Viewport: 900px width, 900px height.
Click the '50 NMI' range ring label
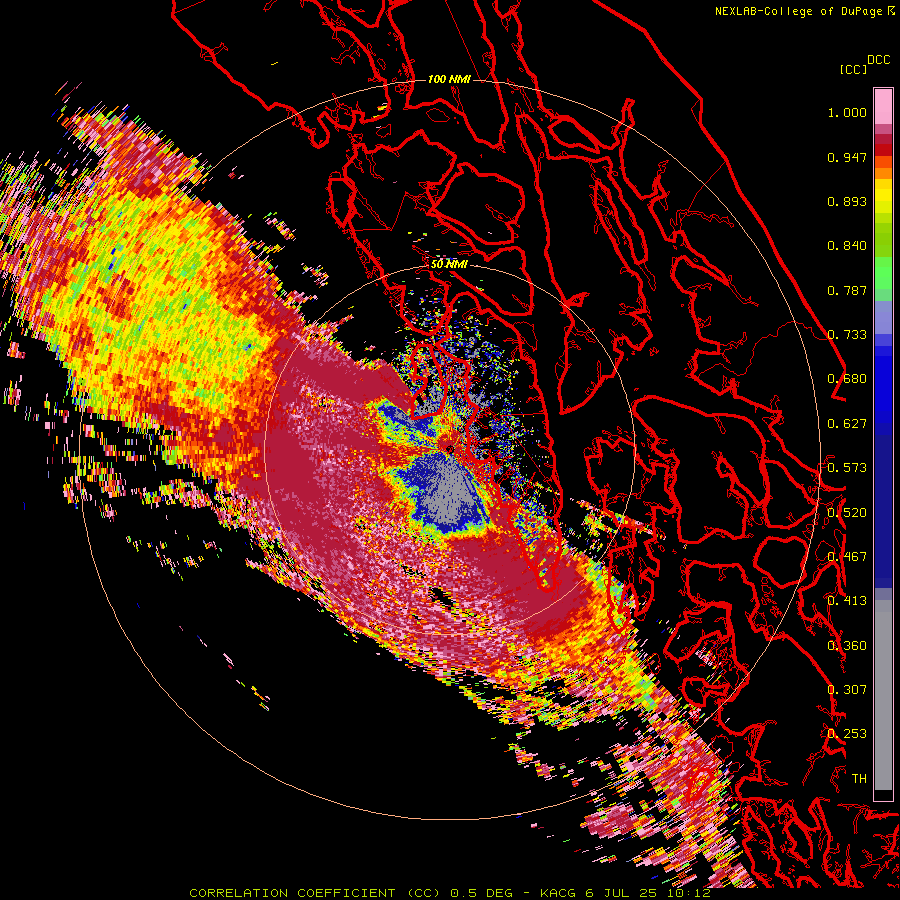tap(449, 264)
